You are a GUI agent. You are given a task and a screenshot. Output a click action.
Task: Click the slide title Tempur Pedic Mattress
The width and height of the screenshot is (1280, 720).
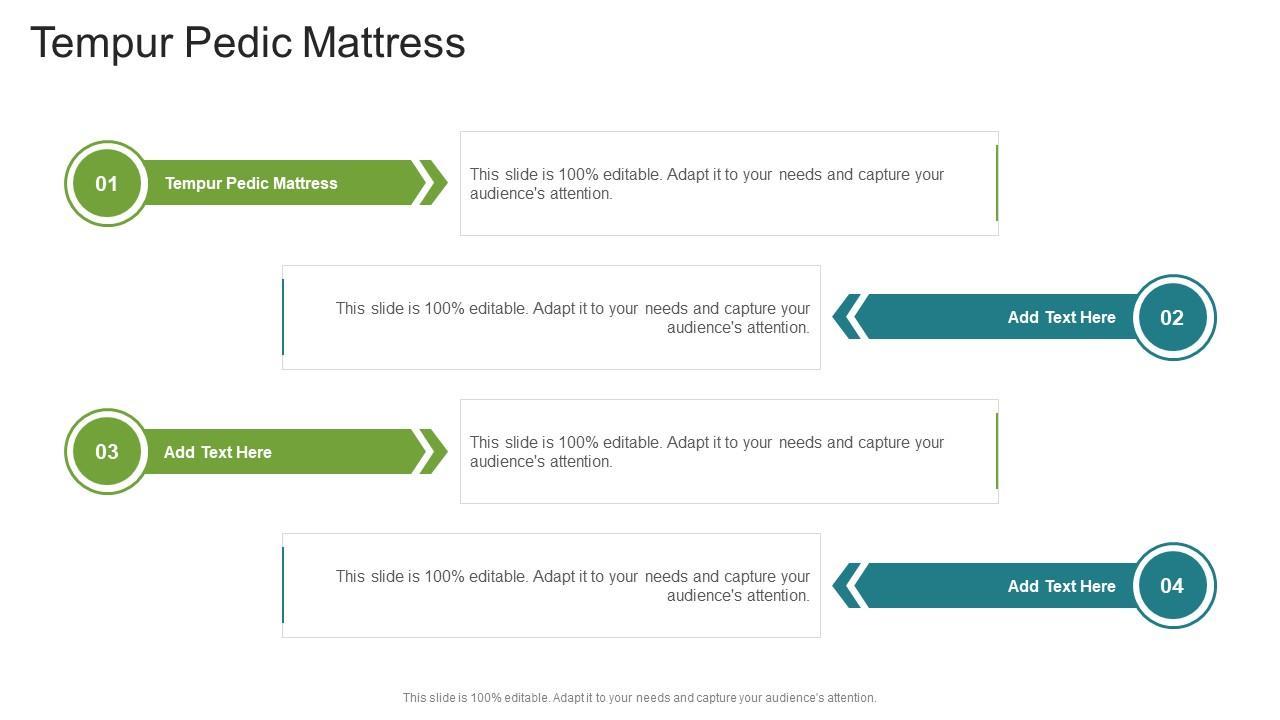coord(248,43)
